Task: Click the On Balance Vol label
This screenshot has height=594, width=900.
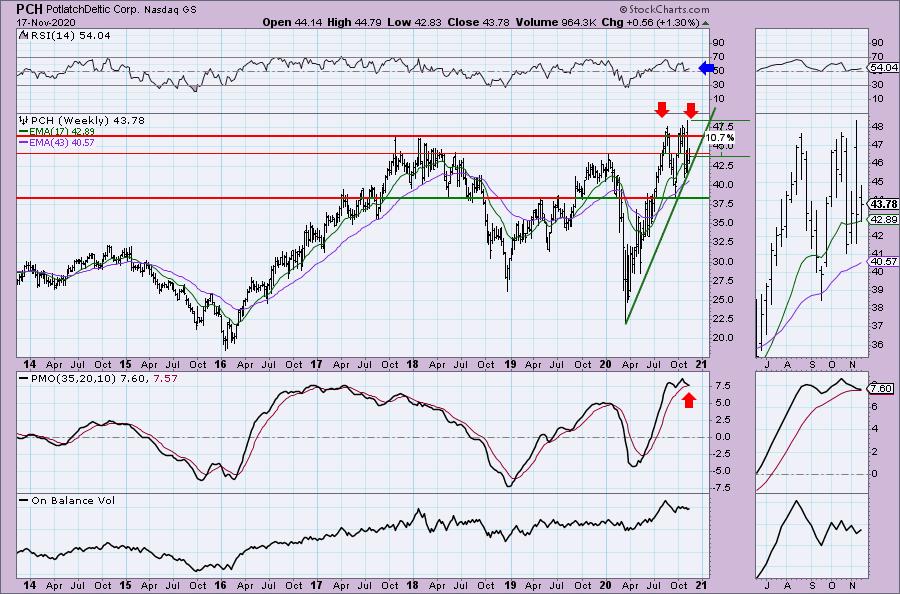Action: coord(73,500)
